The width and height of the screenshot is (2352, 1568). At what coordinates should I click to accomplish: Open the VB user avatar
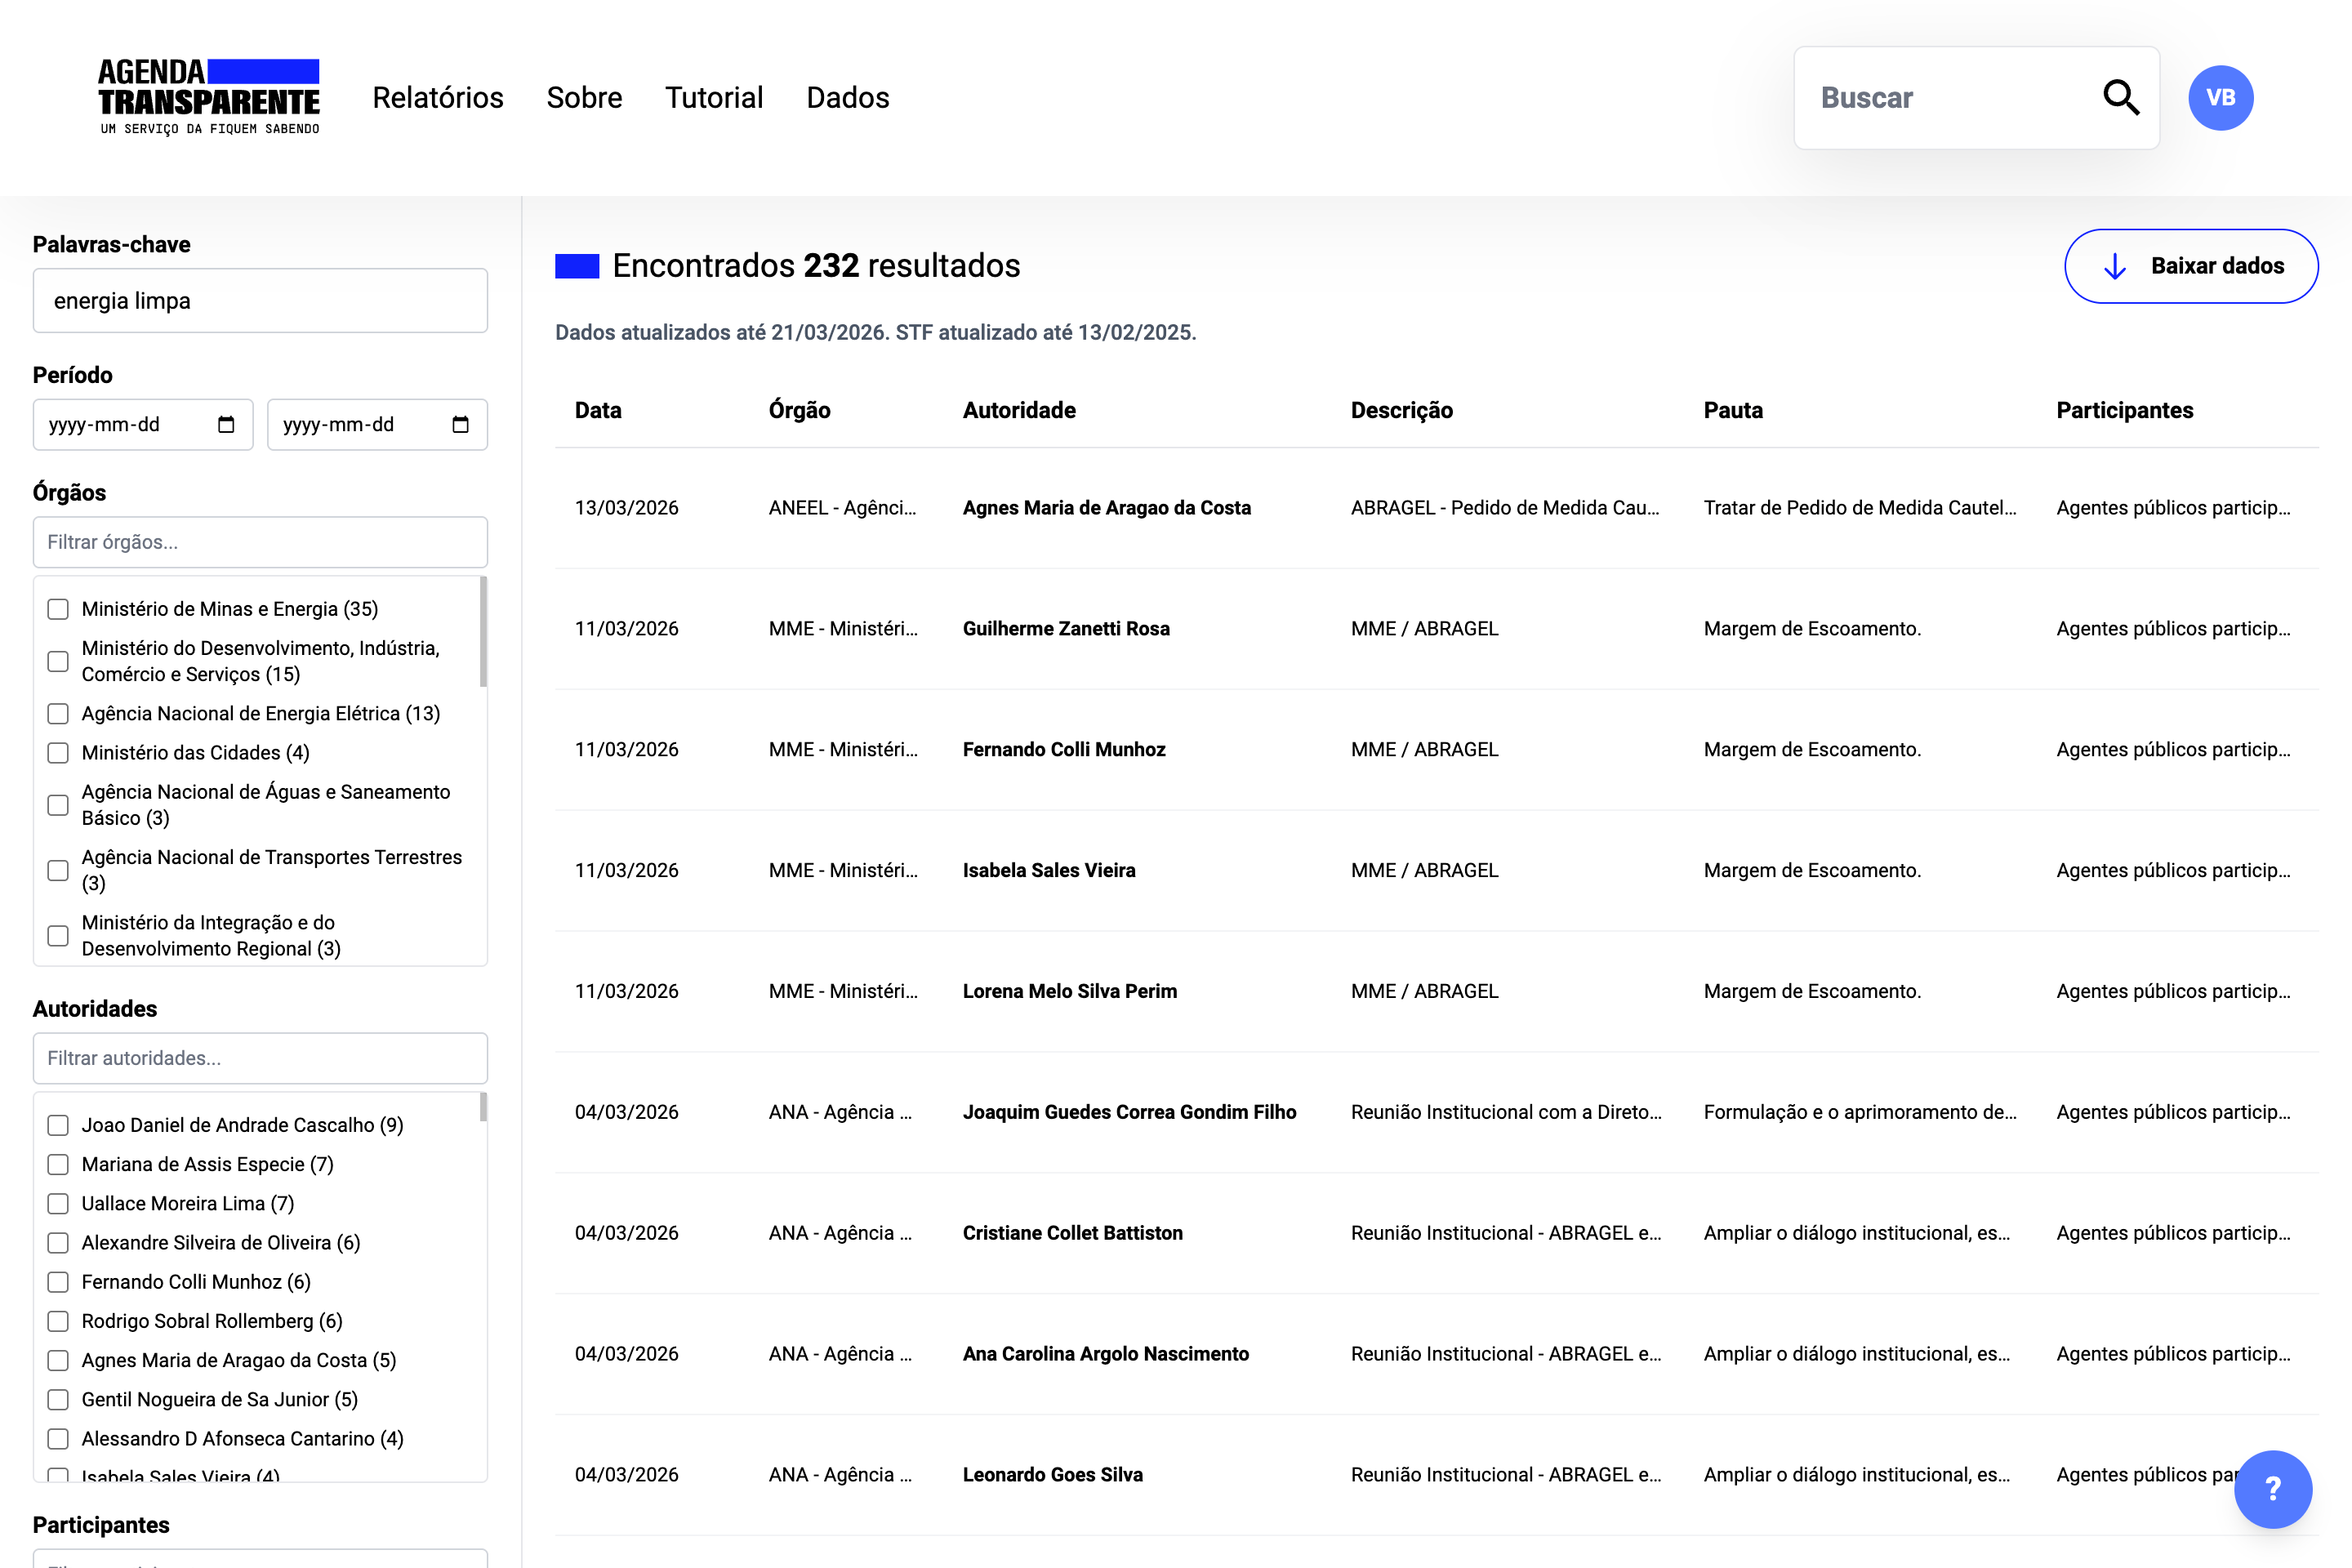tap(2220, 98)
